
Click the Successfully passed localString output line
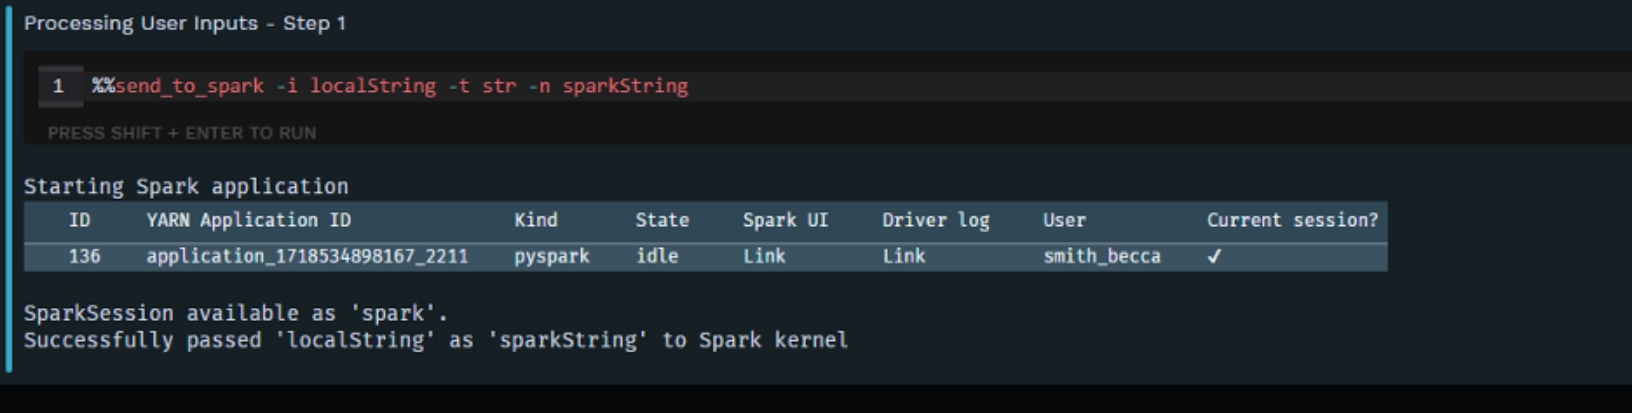(x=436, y=340)
